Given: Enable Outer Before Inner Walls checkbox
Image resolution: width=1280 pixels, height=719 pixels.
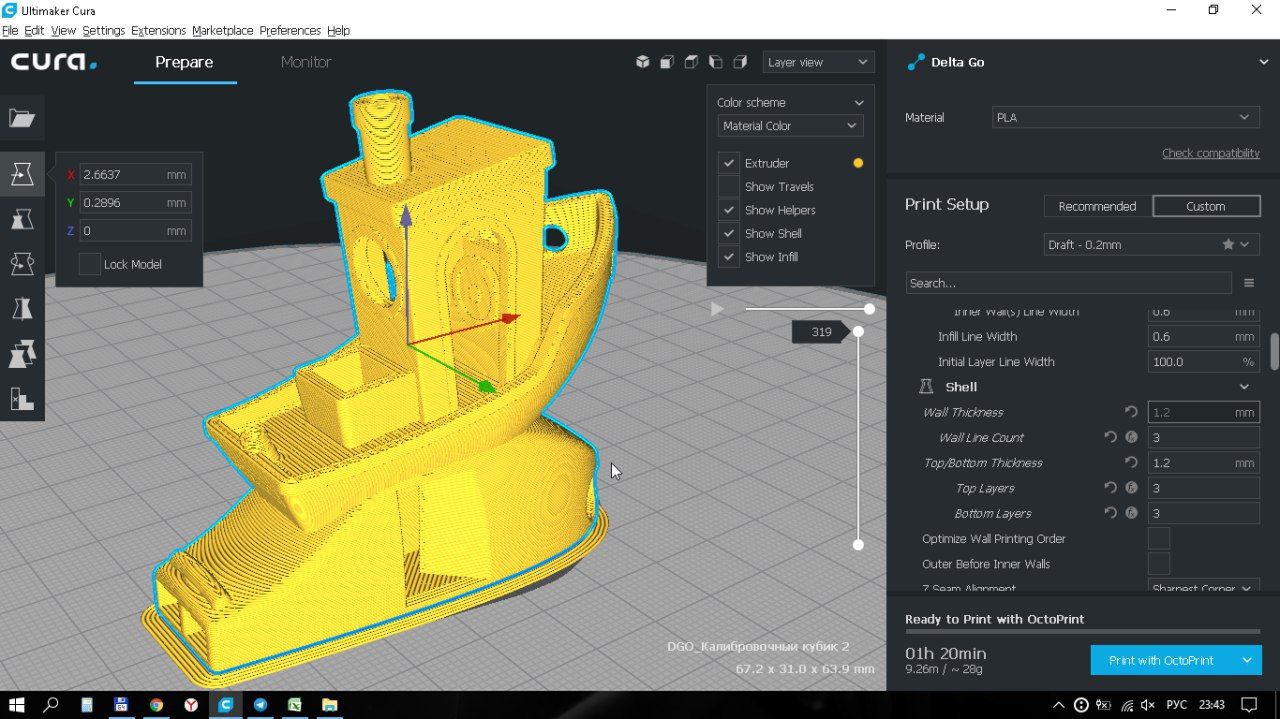Looking at the screenshot, I should (1159, 564).
